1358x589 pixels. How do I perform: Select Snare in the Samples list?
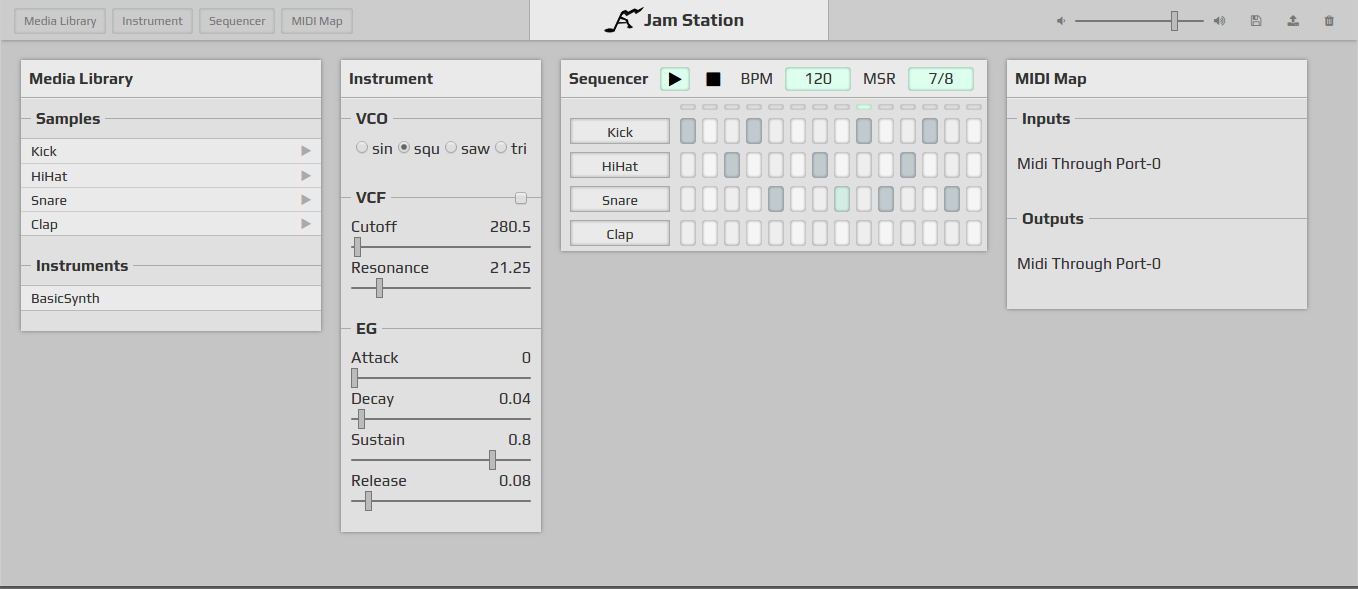coord(171,200)
